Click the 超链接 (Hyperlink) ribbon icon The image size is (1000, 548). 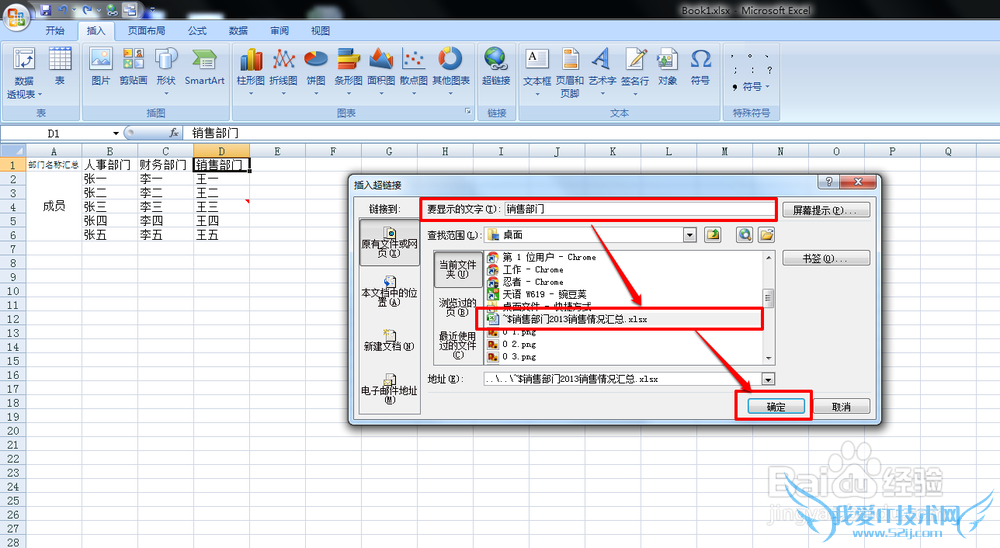click(x=495, y=66)
